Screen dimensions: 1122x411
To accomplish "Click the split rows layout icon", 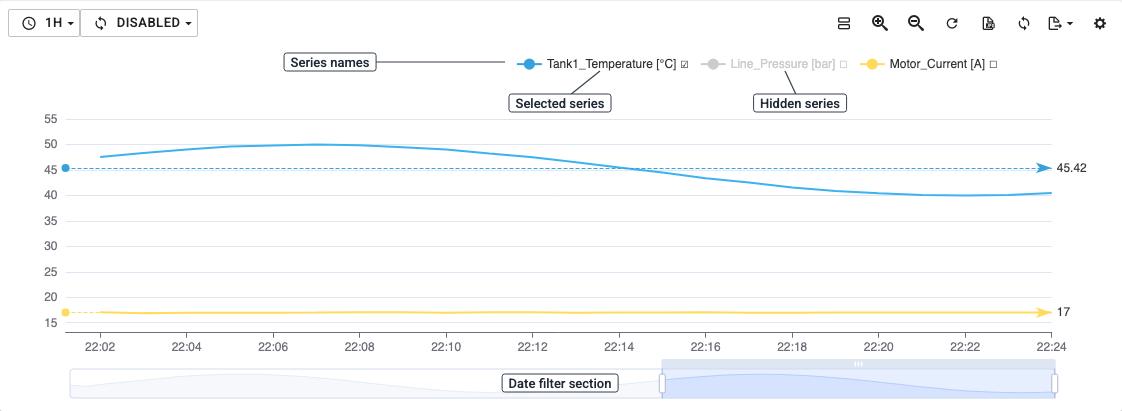I will click(844, 23).
